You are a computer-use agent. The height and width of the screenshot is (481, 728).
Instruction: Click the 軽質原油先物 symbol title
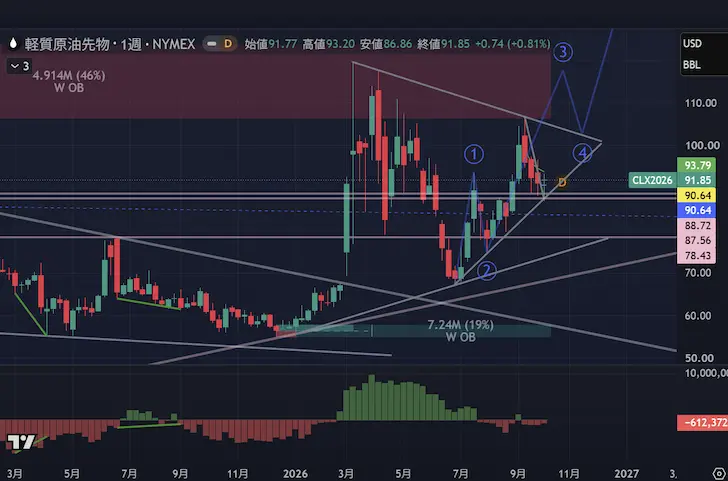pyautogui.click(x=67, y=44)
